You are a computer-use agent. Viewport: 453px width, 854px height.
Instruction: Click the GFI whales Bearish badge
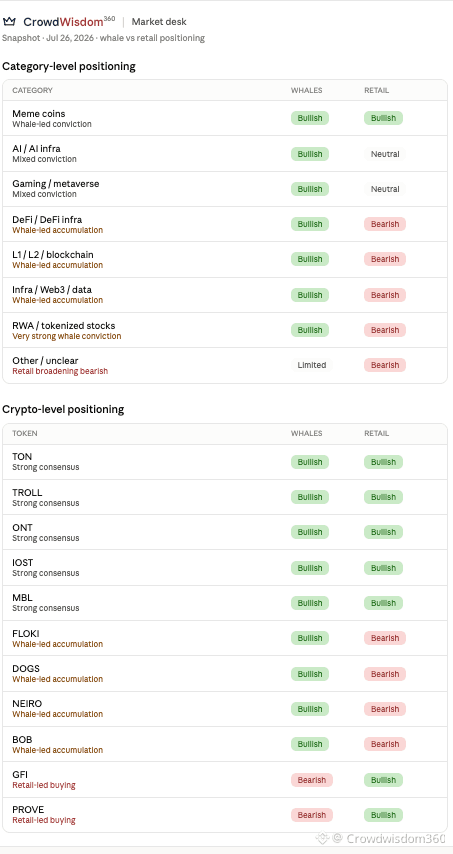pos(311,780)
